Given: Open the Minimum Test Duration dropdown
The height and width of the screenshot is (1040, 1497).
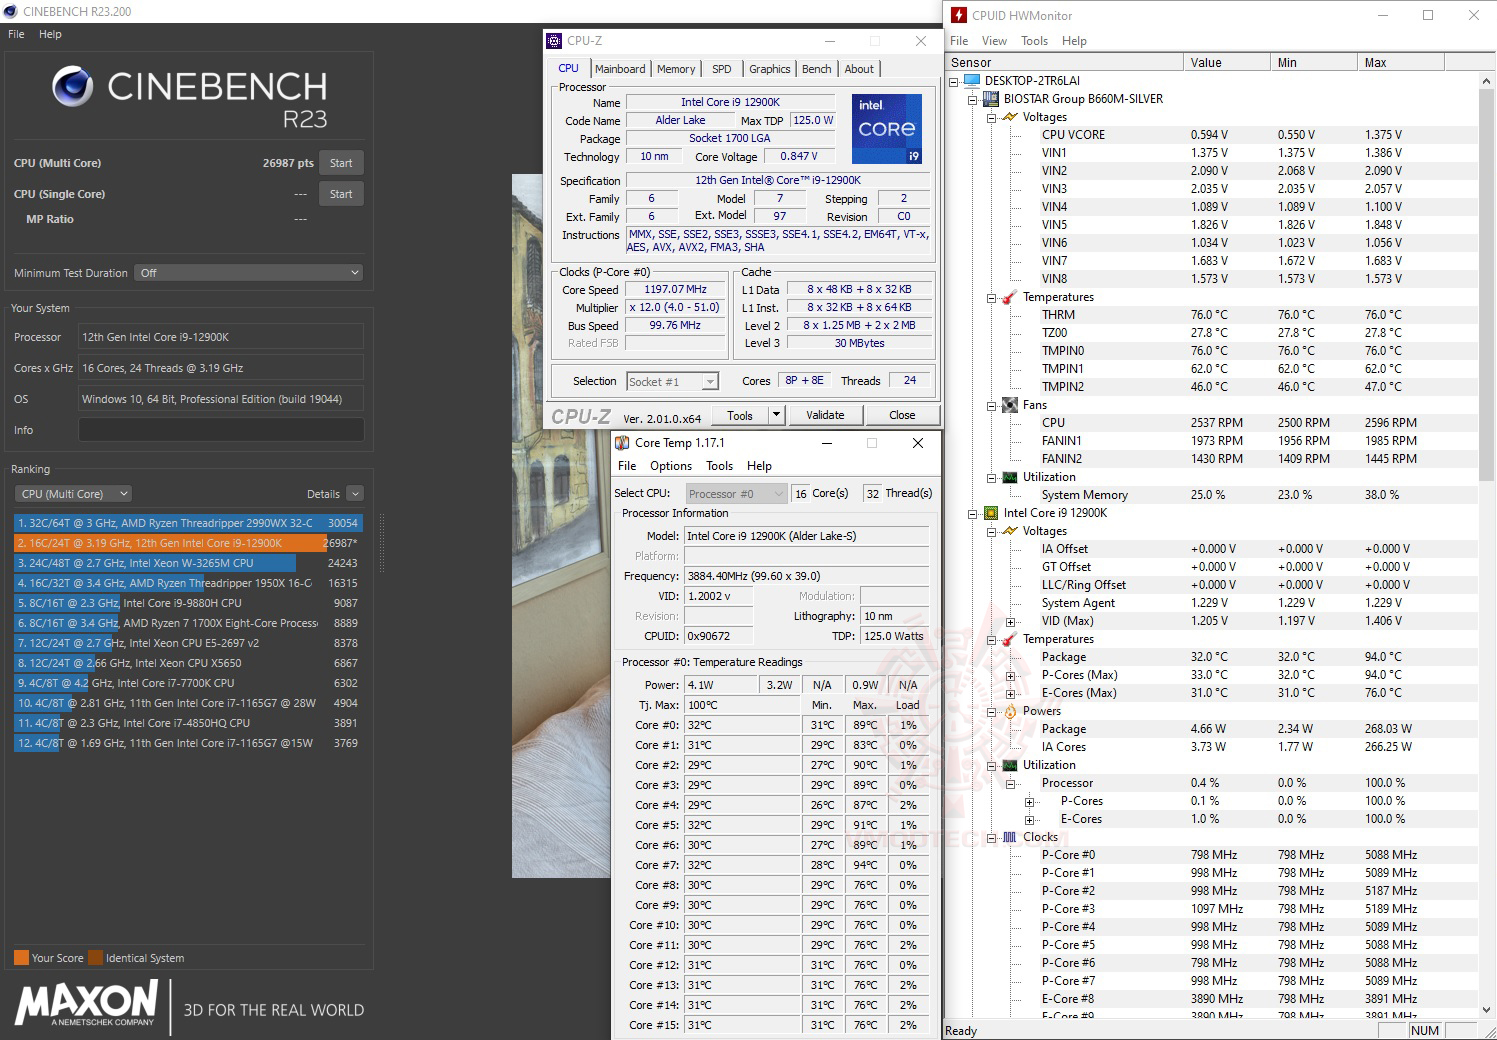Looking at the screenshot, I should click(x=249, y=273).
